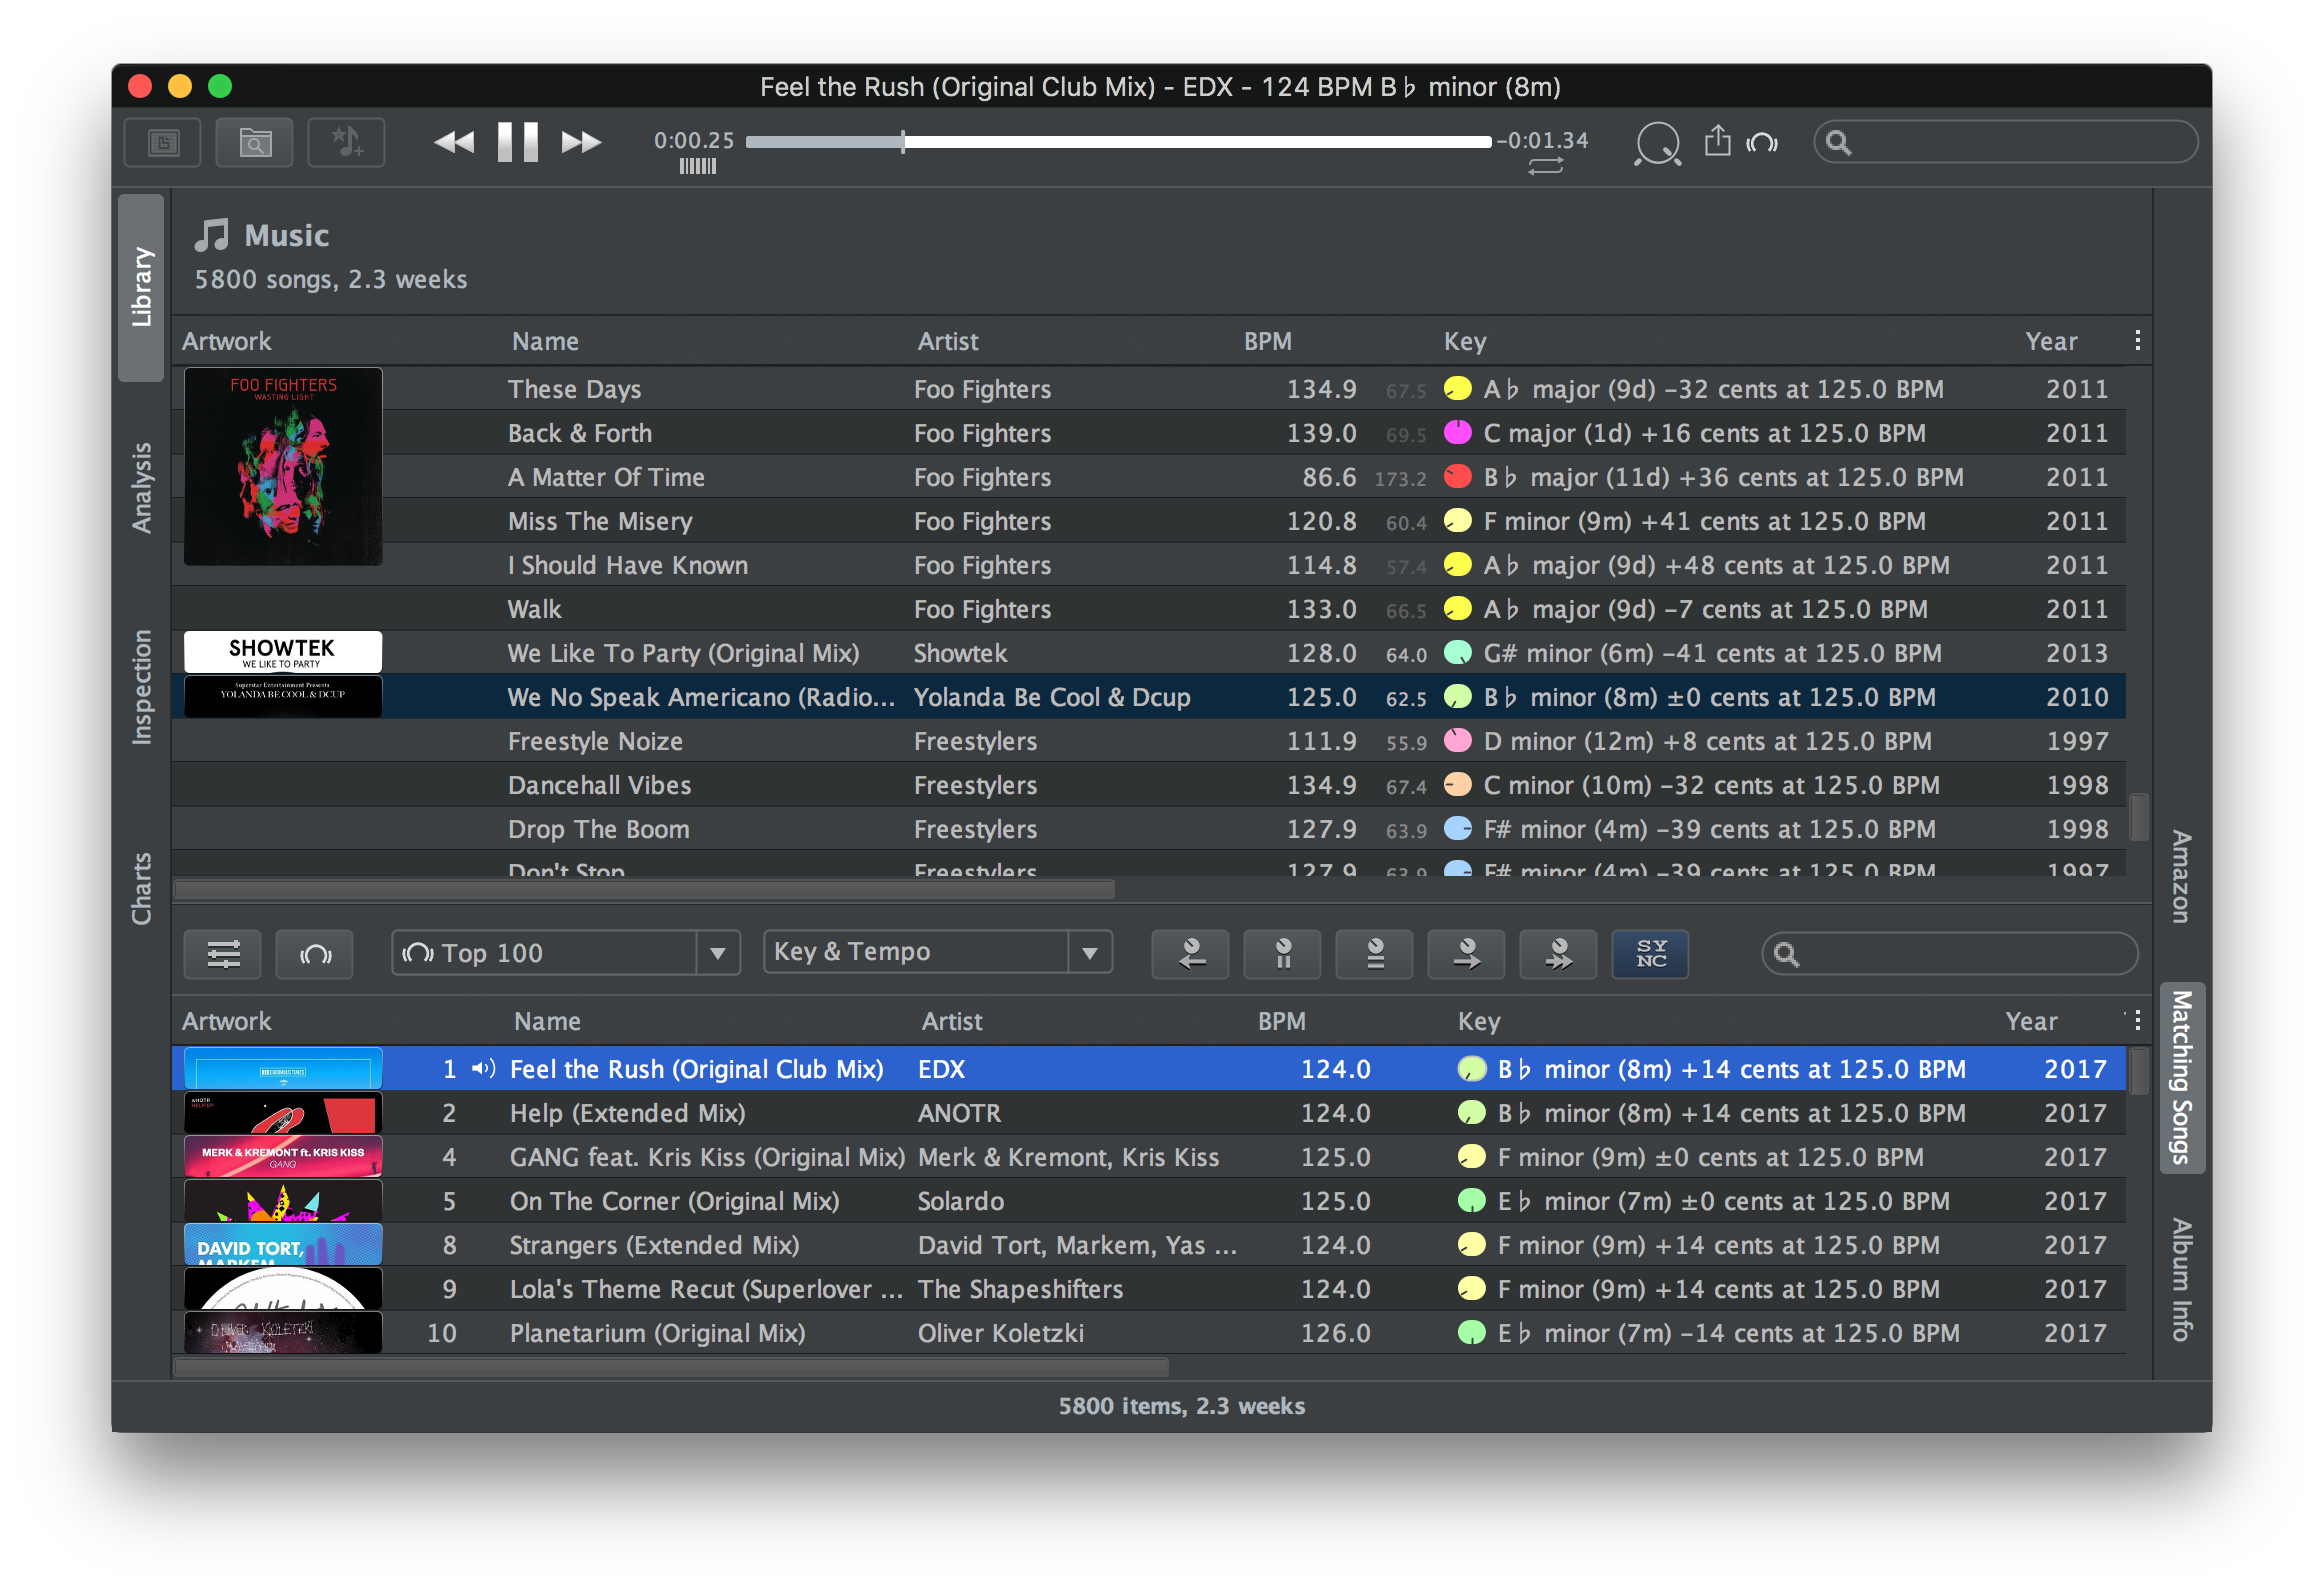Click the round analyze icon in the top toolbar
This screenshot has height=1592, width=2324.
tap(1657, 143)
